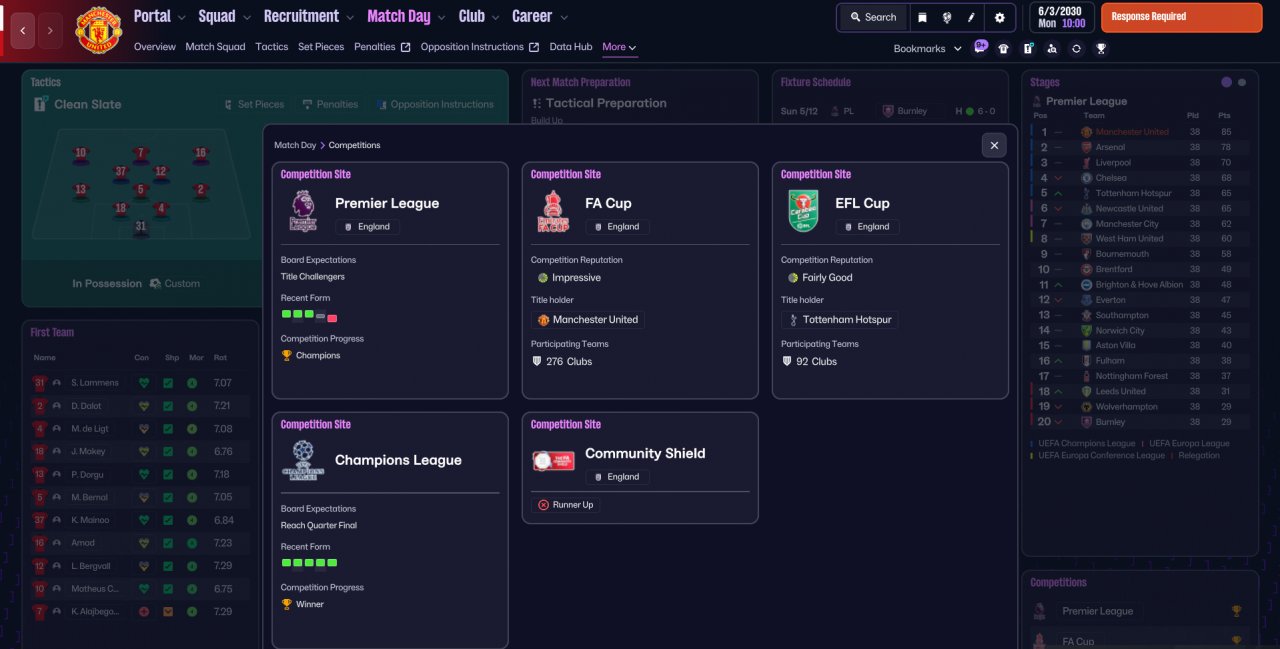Open Tottenham Hotspur title holder link

(838, 320)
